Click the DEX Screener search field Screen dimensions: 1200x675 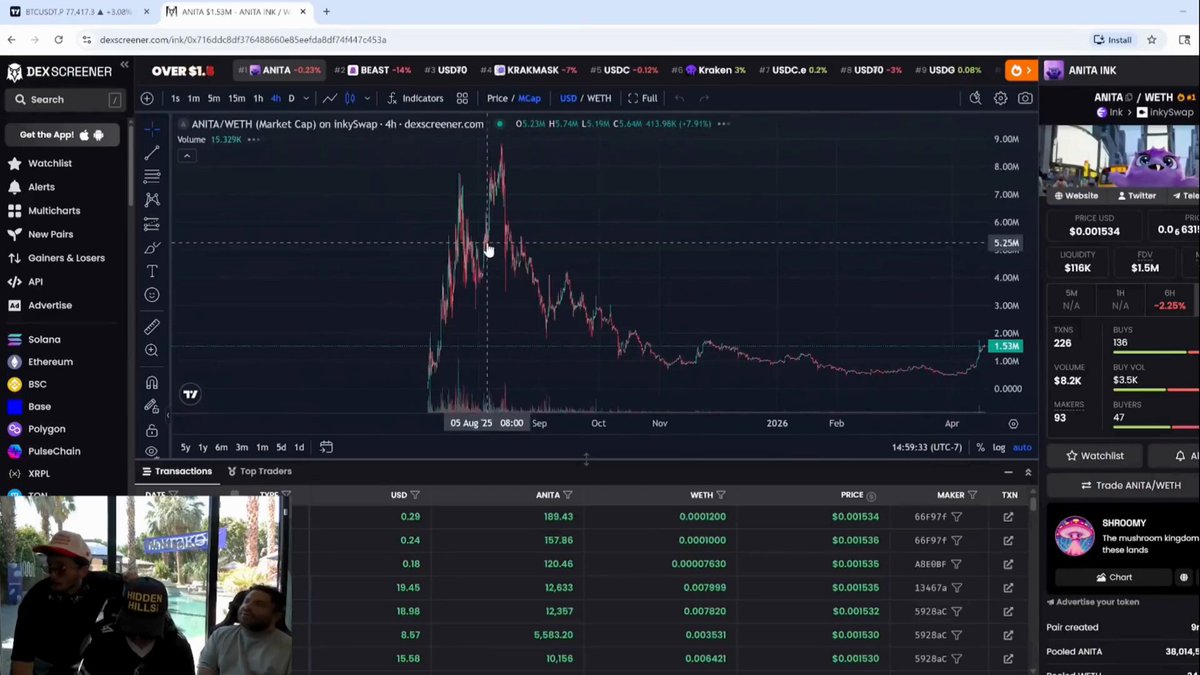pyautogui.click(x=65, y=99)
